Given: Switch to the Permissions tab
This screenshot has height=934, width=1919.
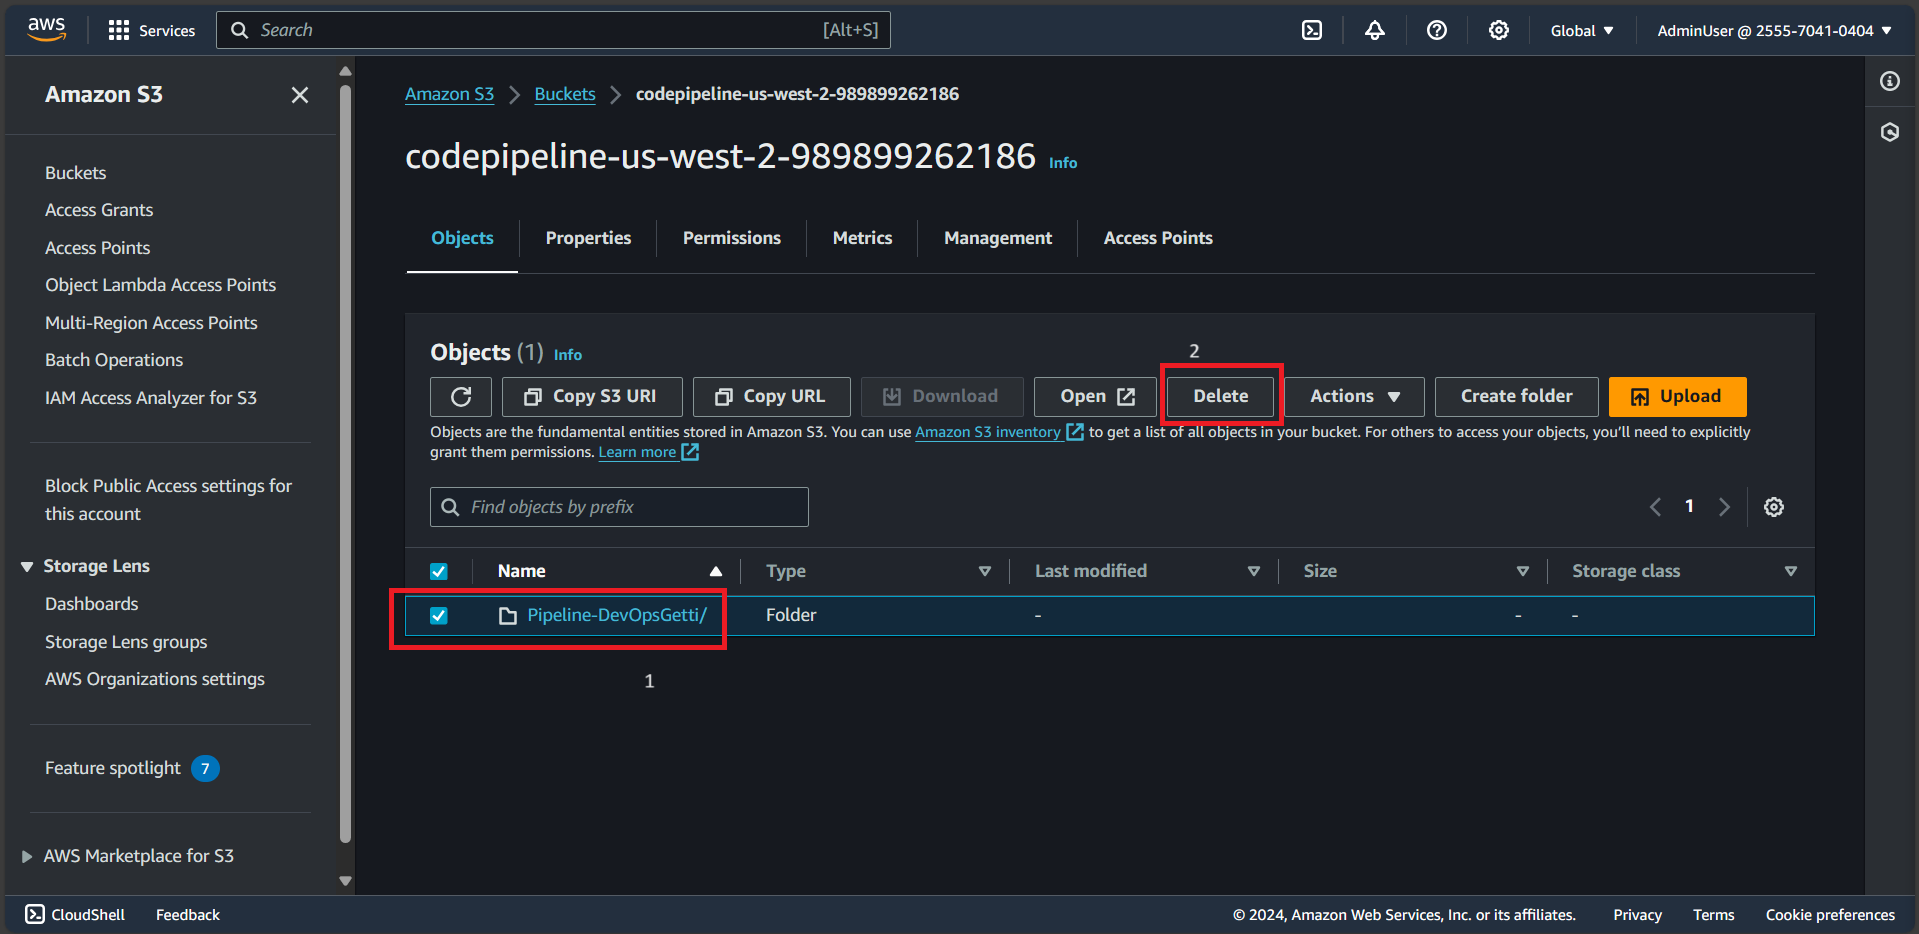Looking at the screenshot, I should [732, 238].
